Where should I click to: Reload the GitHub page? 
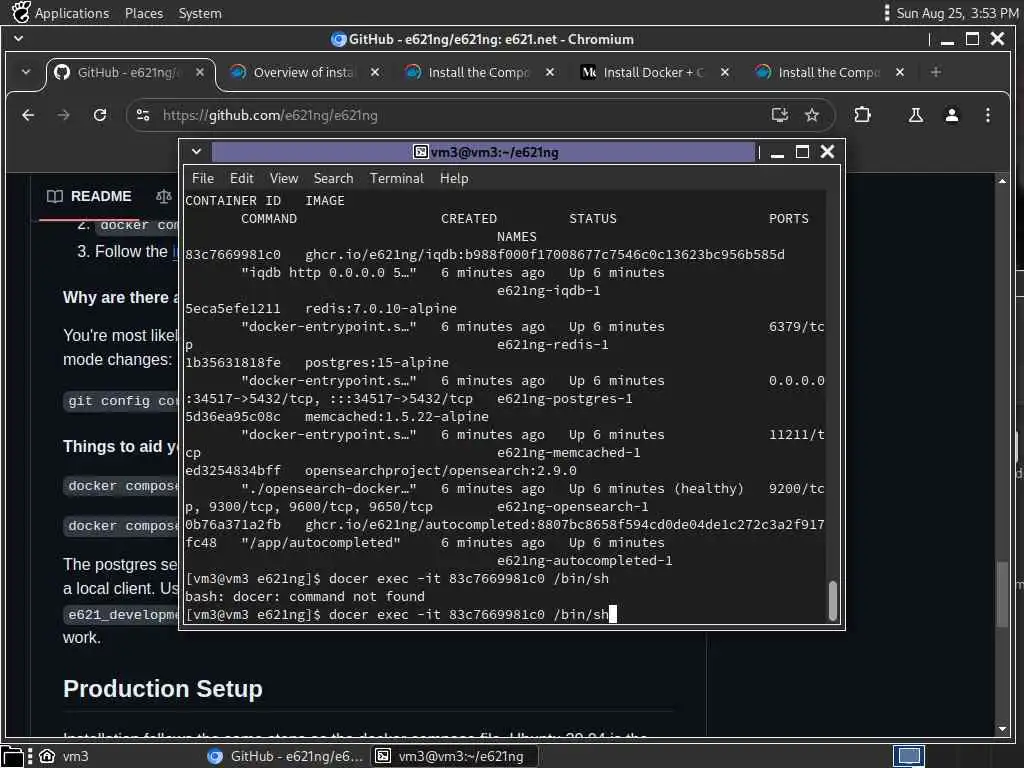click(100, 116)
